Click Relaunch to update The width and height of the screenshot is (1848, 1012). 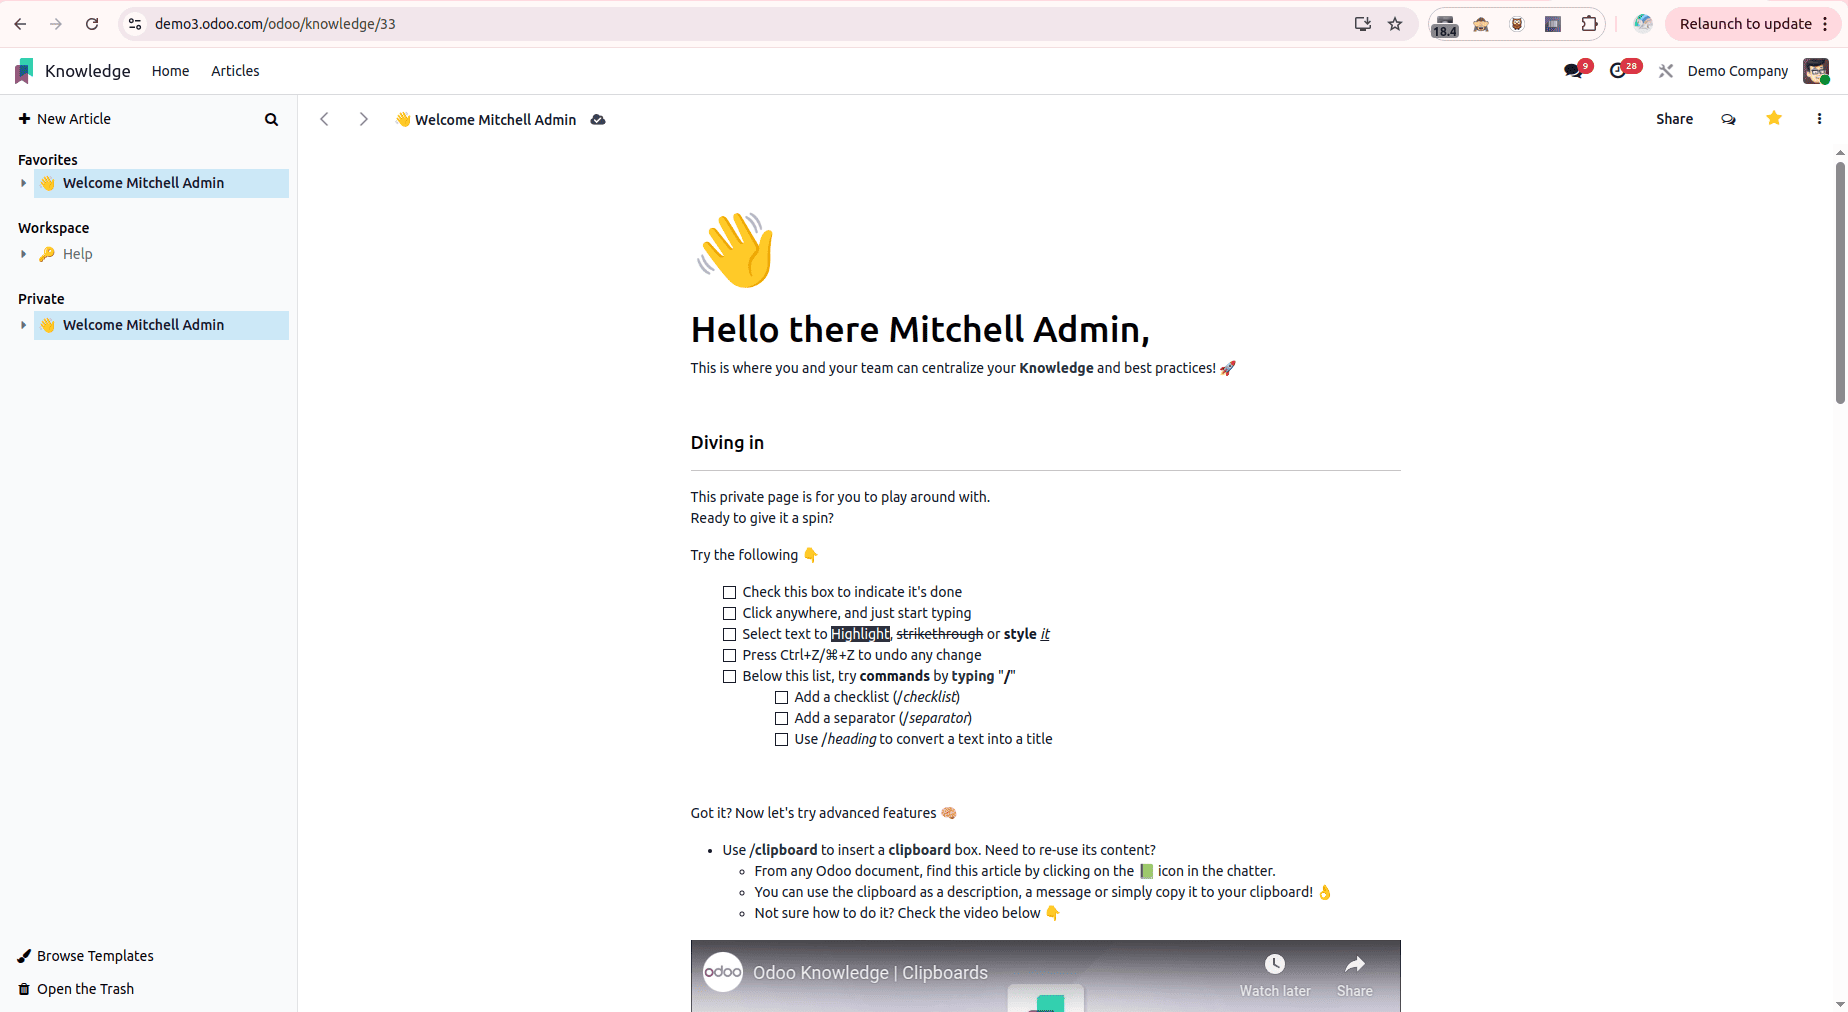click(x=1745, y=24)
